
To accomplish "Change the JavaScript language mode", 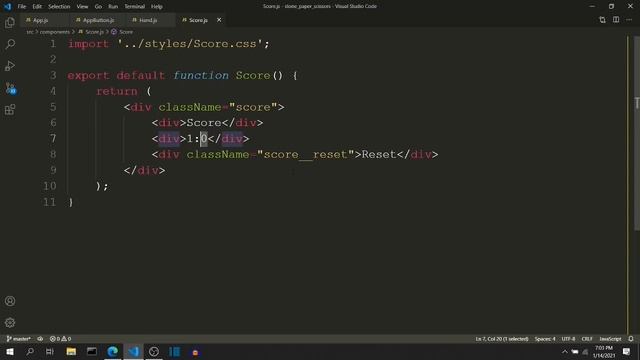I will (610, 339).
